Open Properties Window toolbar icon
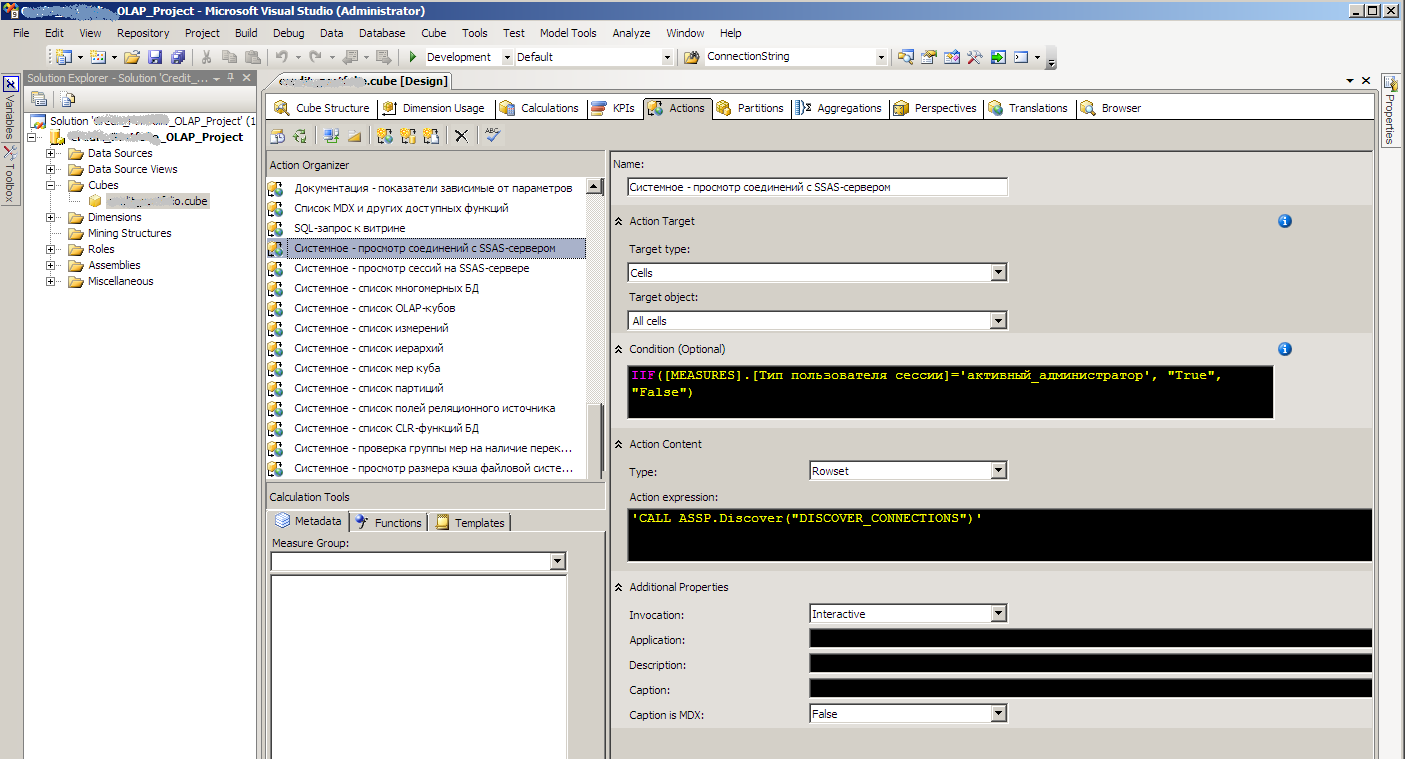Viewport: 1405px width, 759px height. tap(929, 58)
